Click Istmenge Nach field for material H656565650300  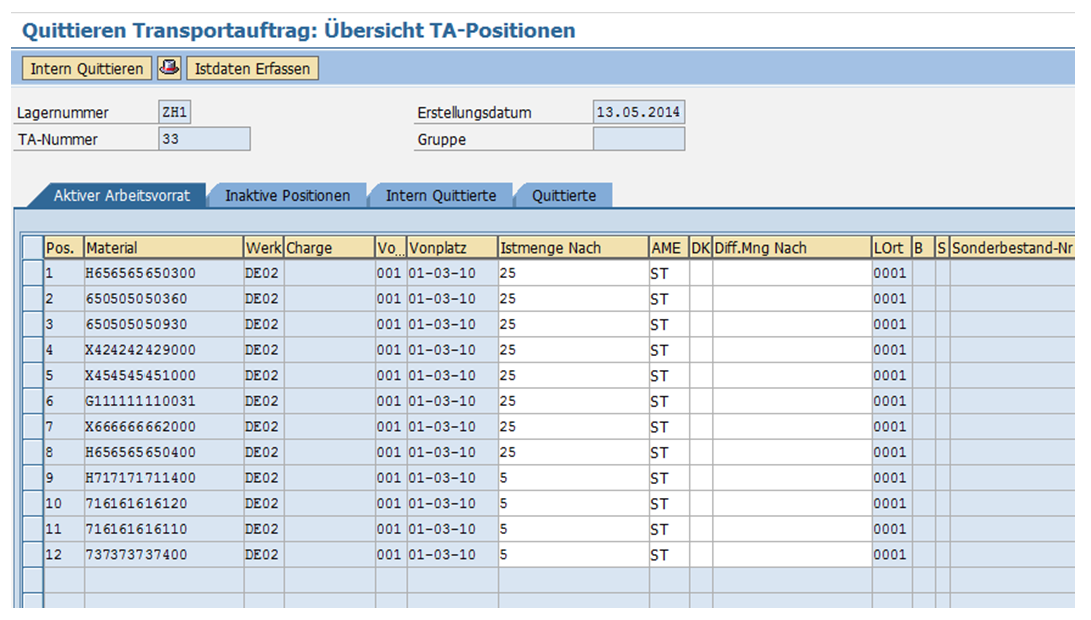571,273
